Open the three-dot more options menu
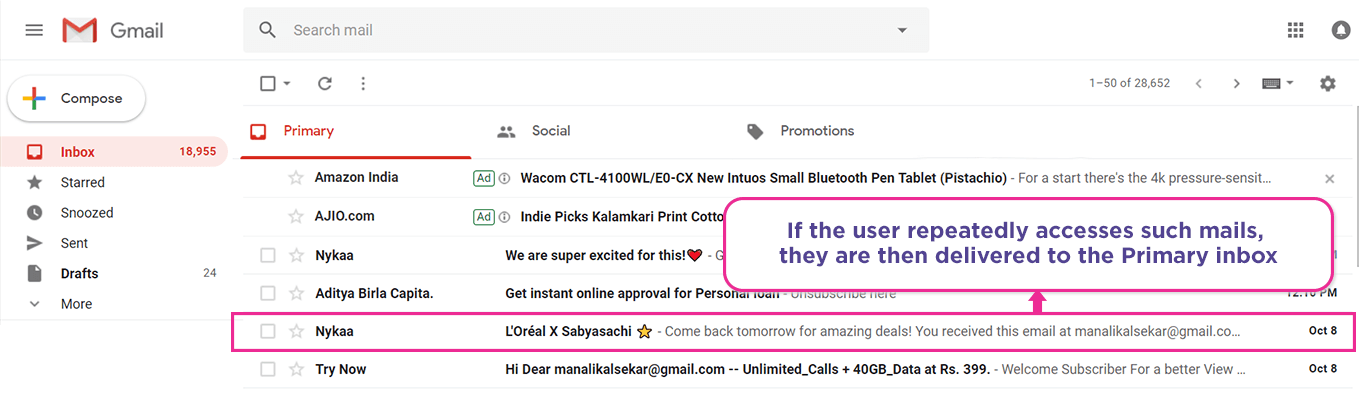1359x395 pixels. (x=363, y=84)
